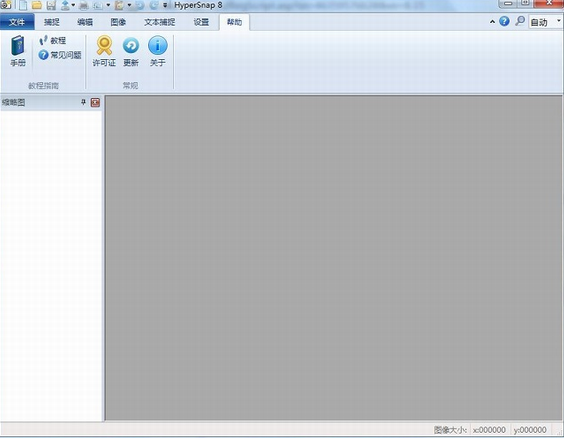Expand the capture icon dropdown arrow
The height and width of the screenshot is (438, 564).
108,5
